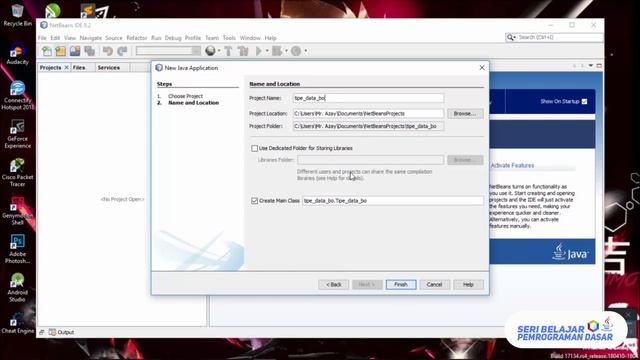This screenshot has height=360, width=640.
Task: Click New Project toolbar icon in NetBeans
Action: pos(60,51)
